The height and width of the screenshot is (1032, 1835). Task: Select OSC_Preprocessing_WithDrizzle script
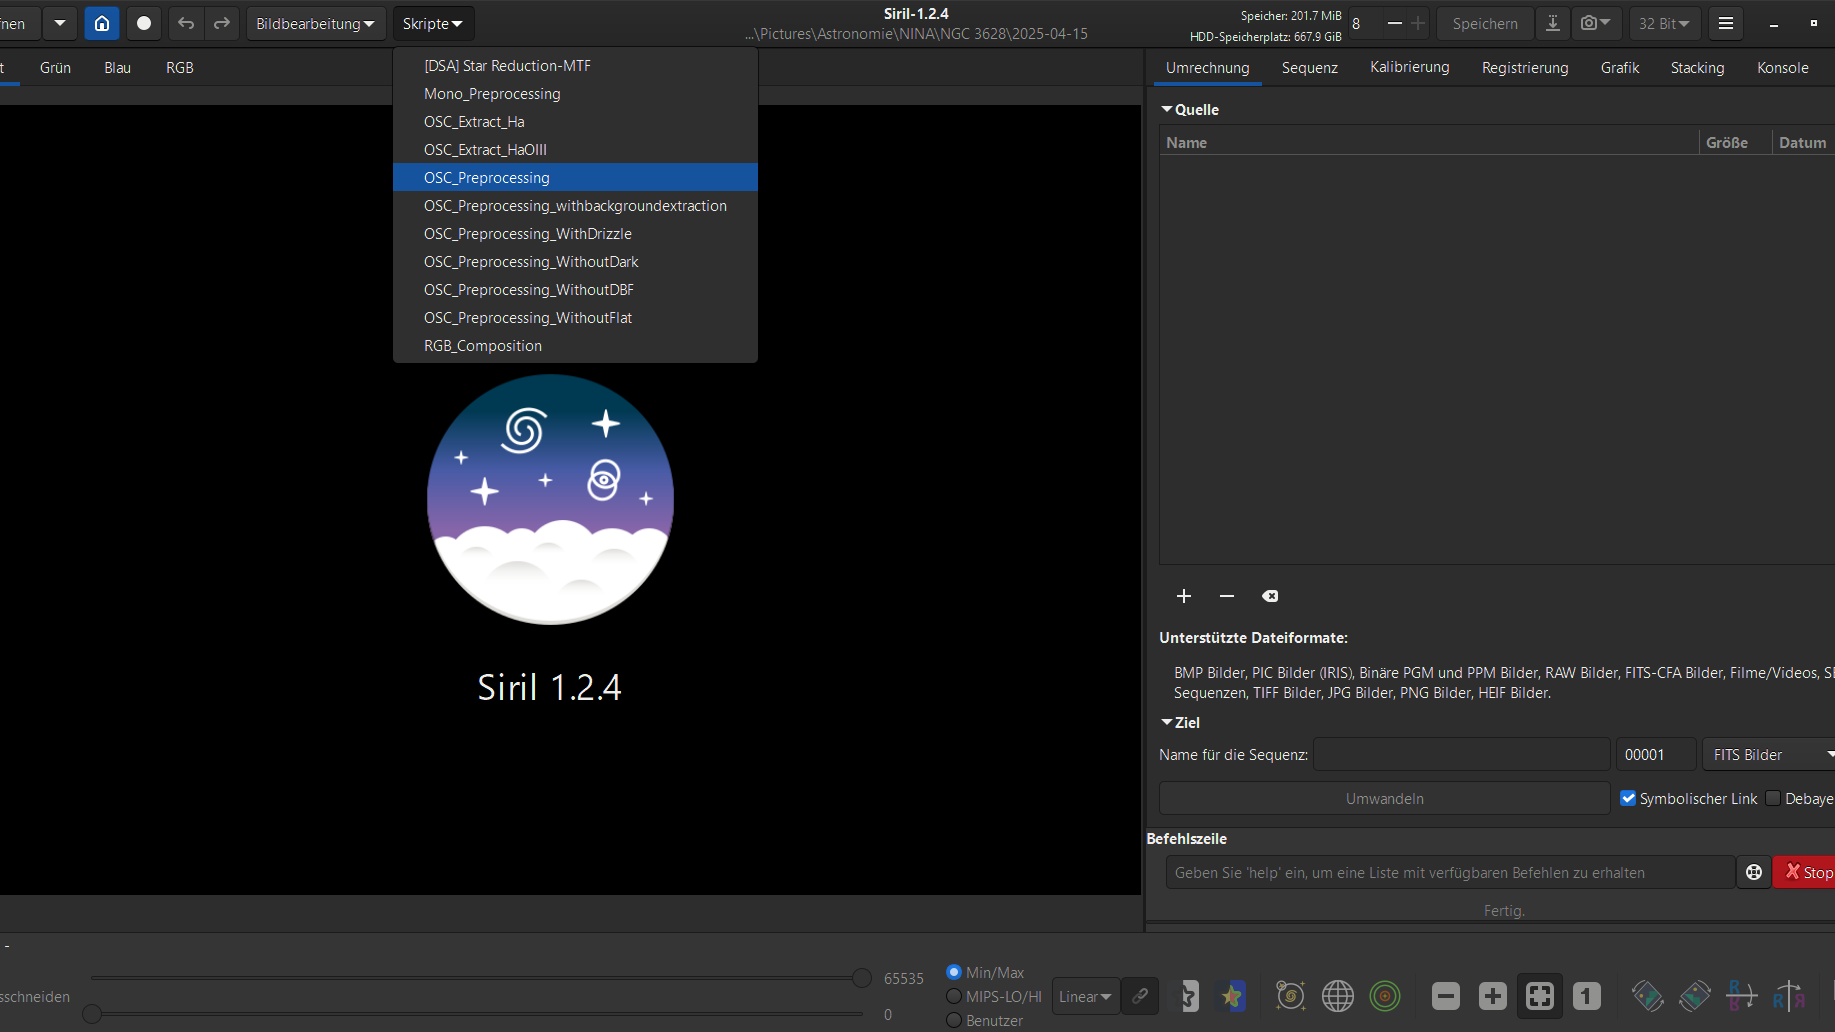(x=575, y=233)
